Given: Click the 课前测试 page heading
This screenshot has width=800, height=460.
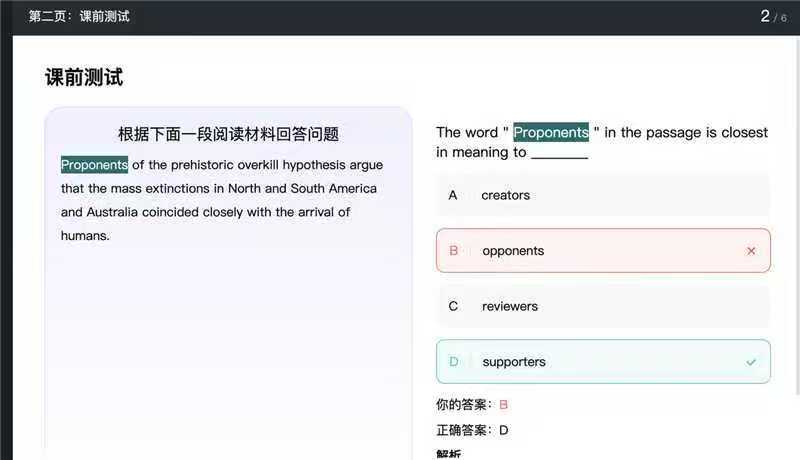Looking at the screenshot, I should point(84,78).
